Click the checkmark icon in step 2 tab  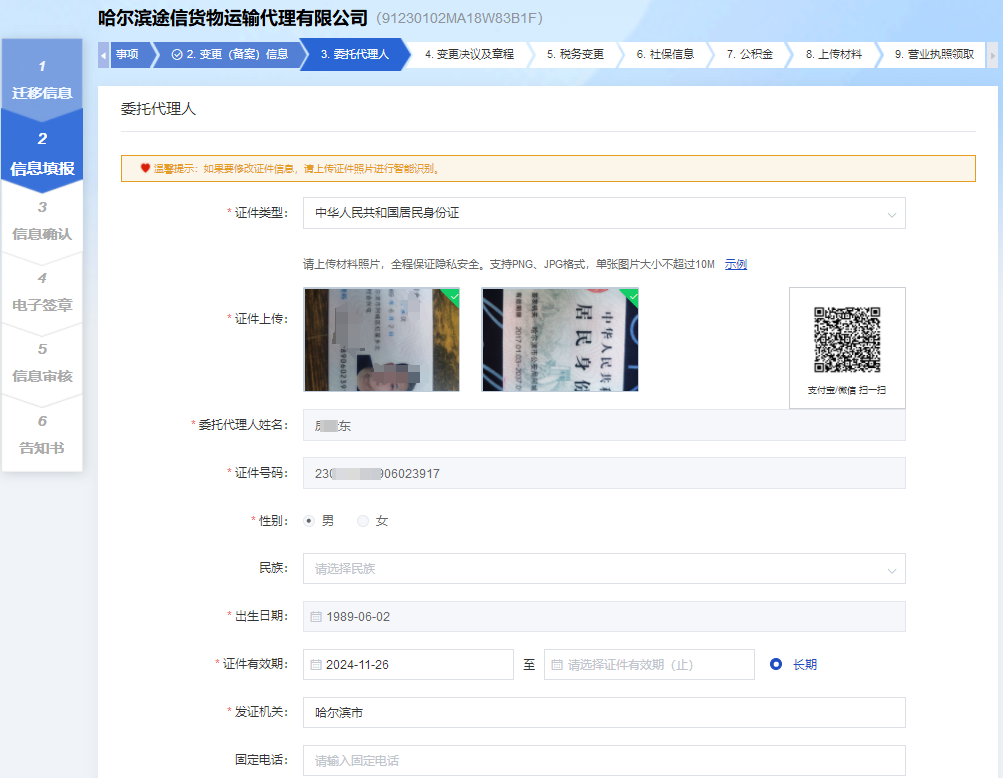coord(177,55)
